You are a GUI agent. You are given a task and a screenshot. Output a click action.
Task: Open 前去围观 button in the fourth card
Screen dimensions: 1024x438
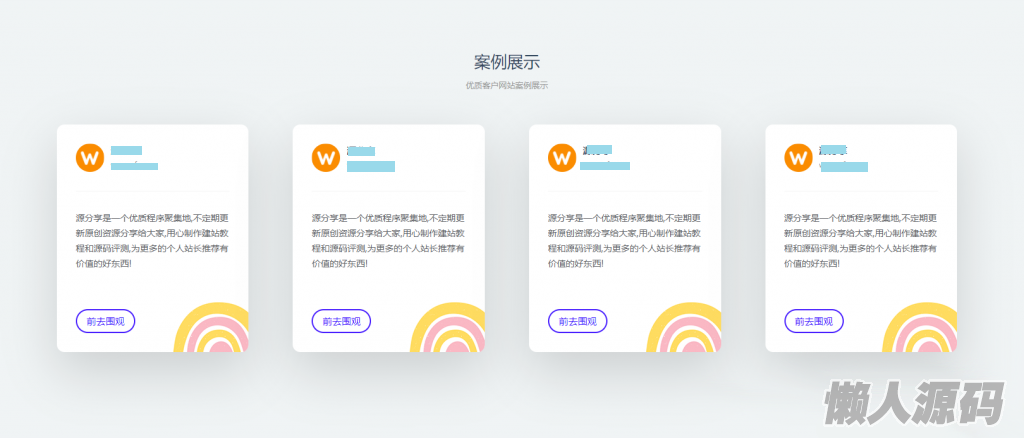814,321
